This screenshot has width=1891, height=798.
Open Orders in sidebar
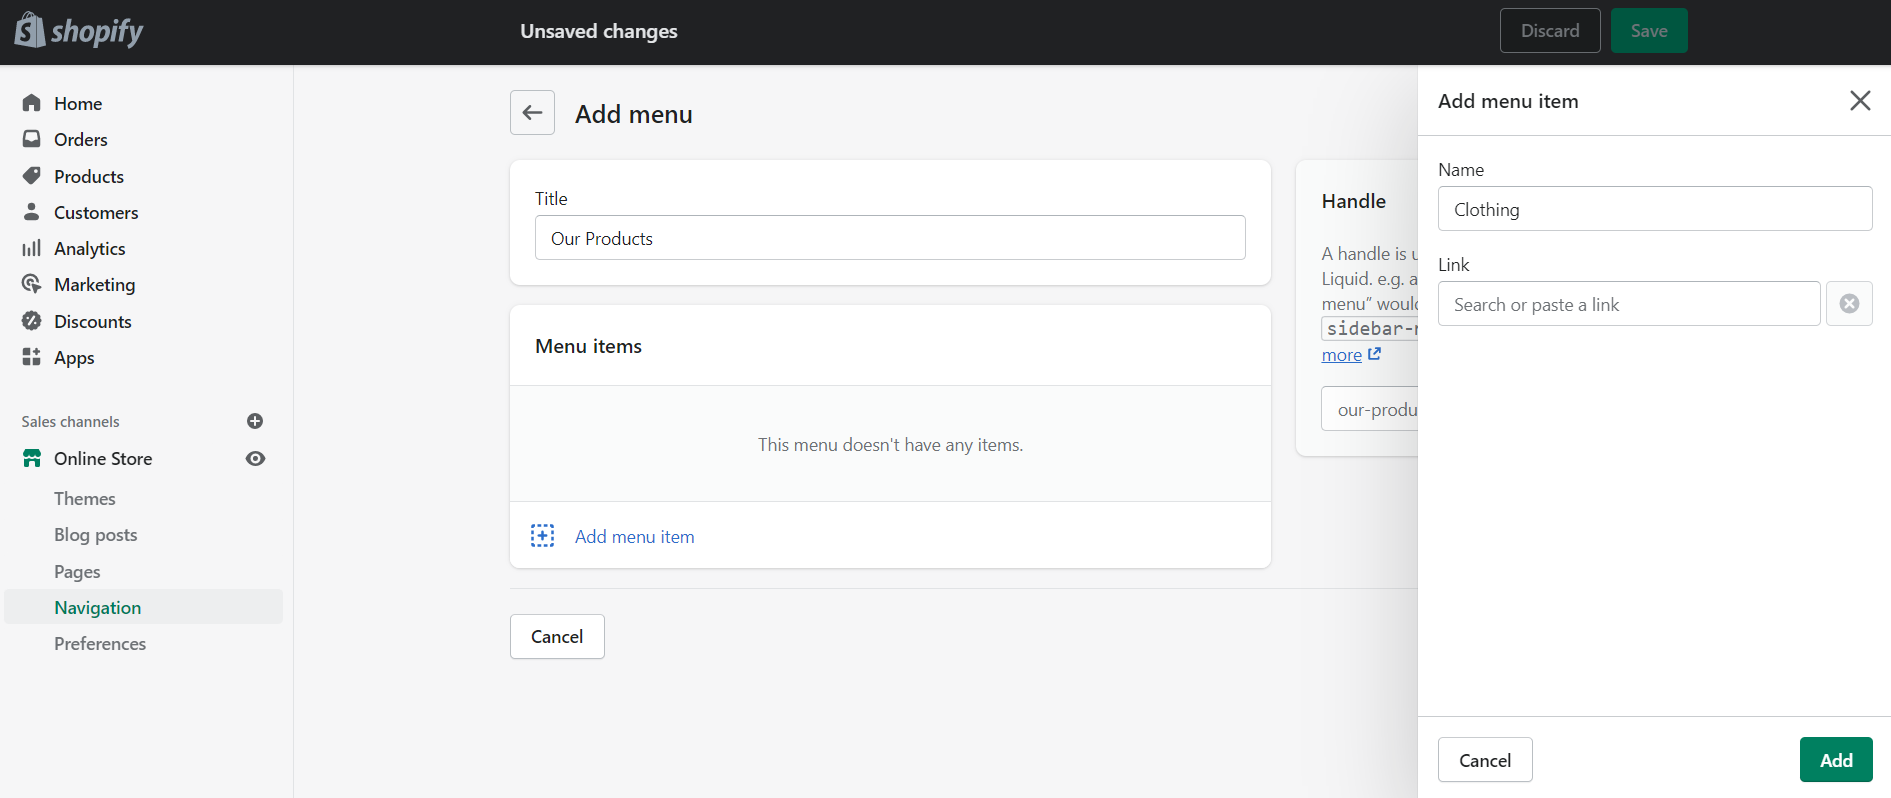point(81,139)
